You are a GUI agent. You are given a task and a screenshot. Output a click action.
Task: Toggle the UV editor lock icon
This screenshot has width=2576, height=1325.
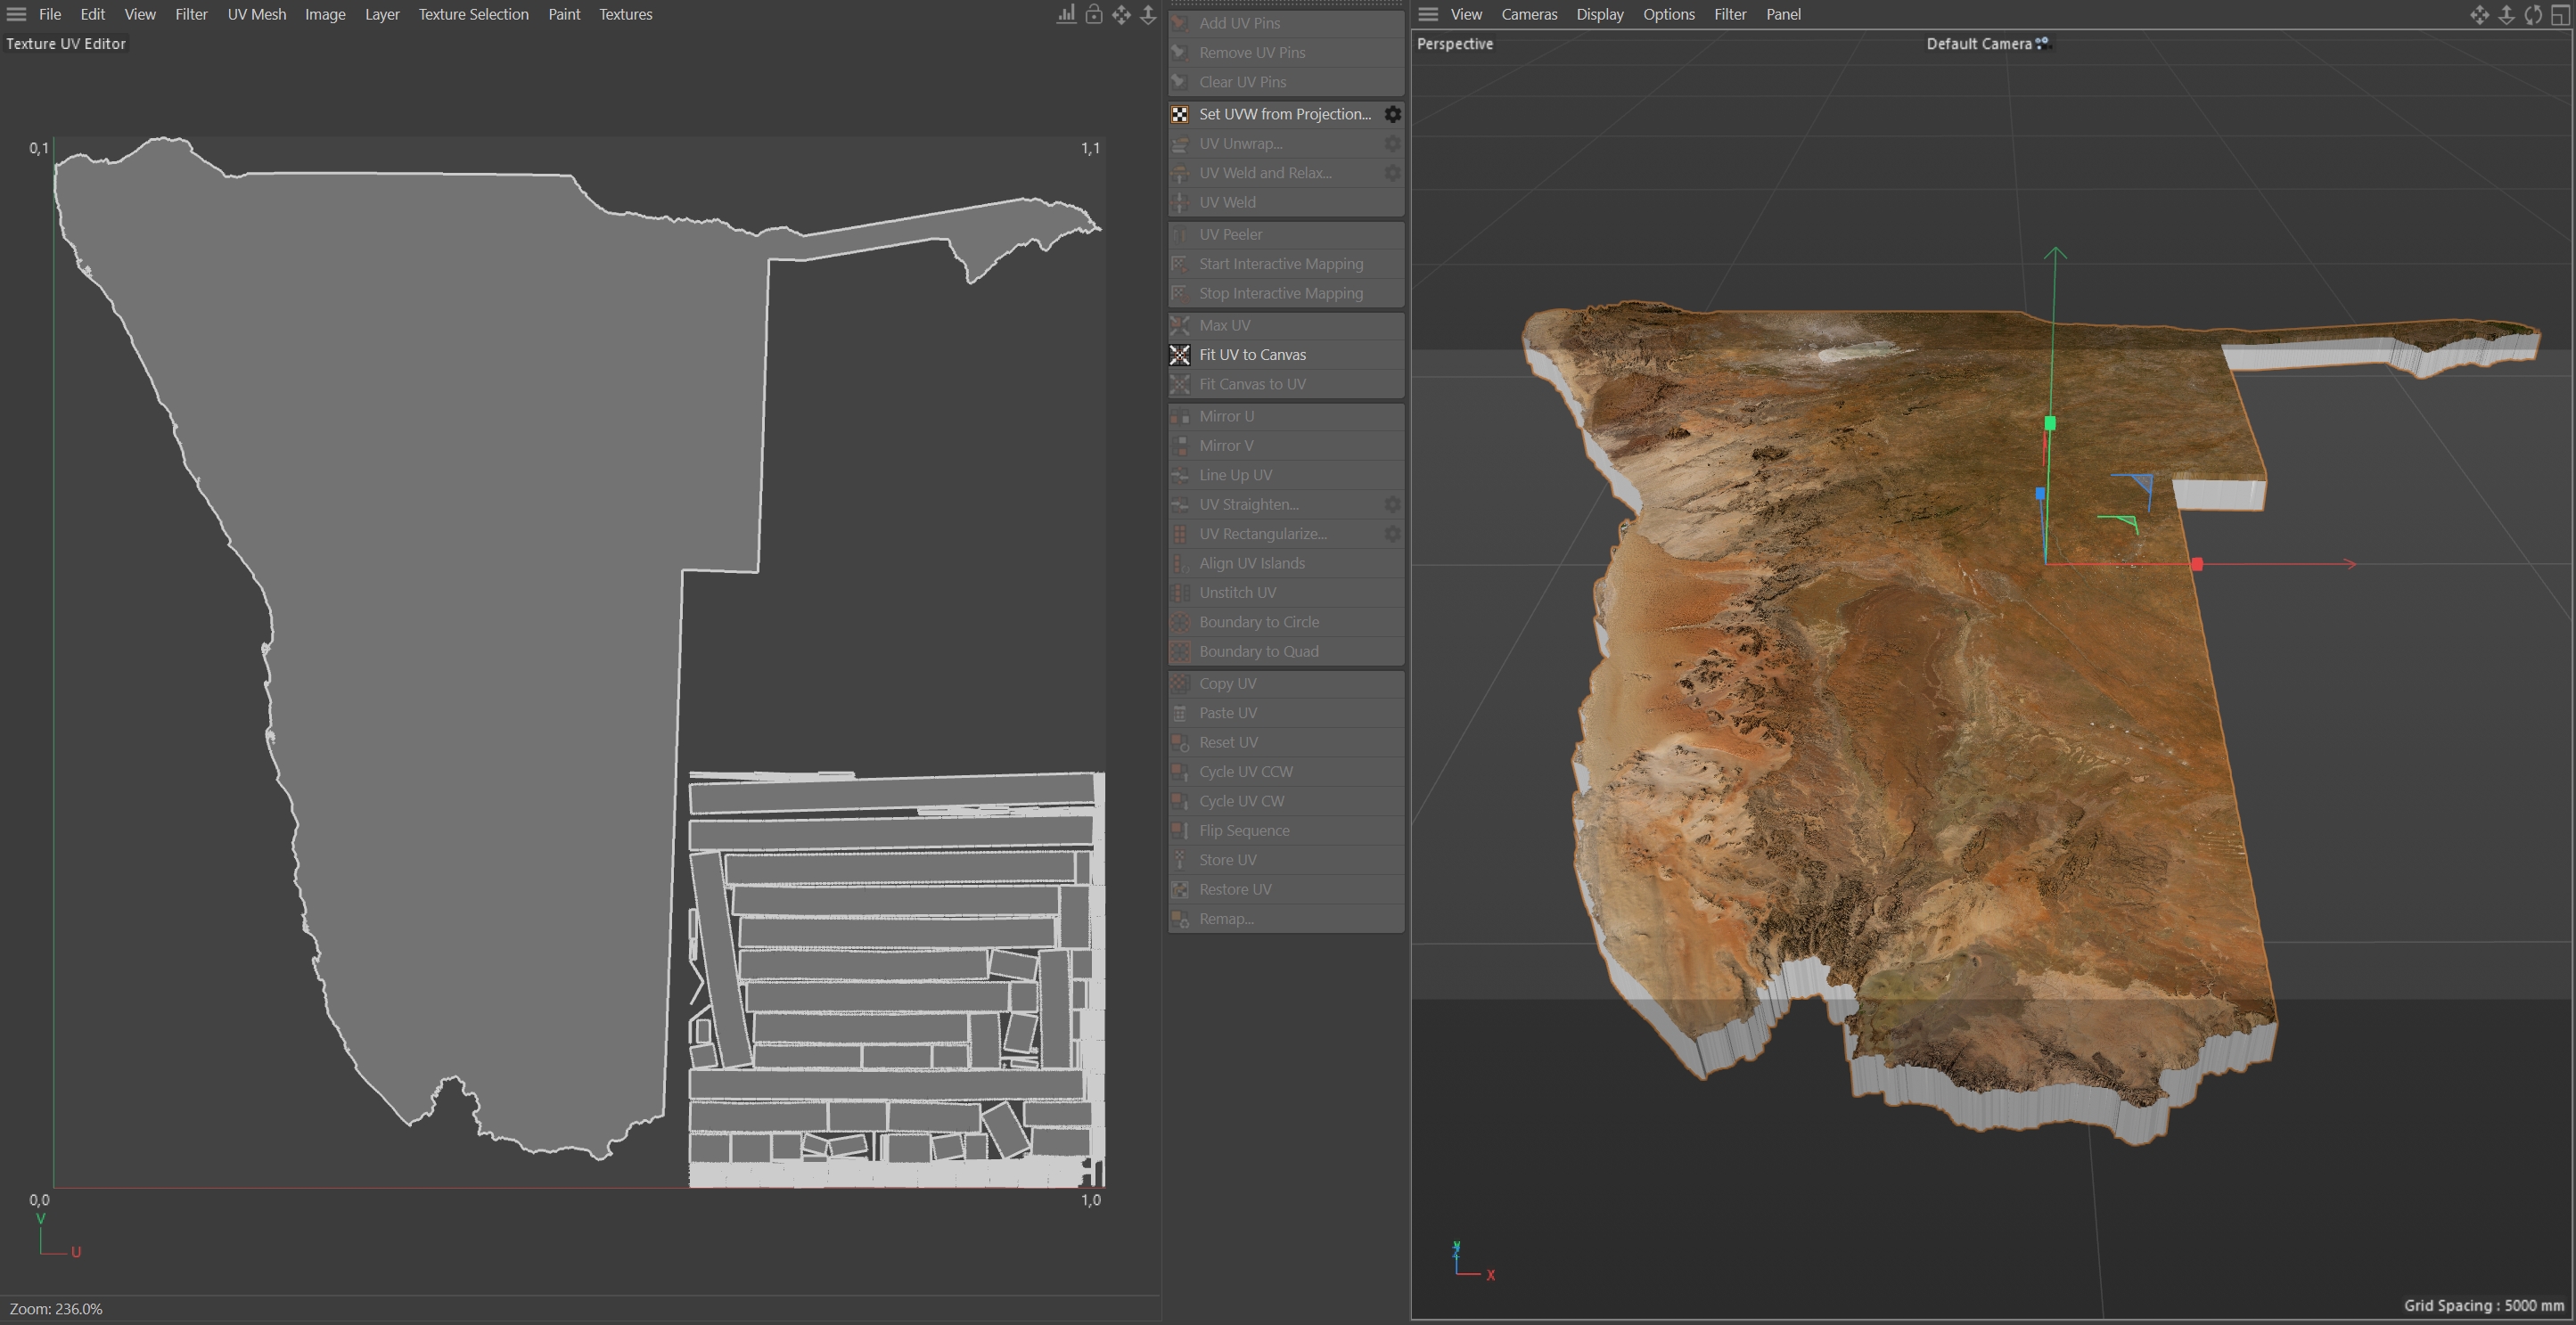1094,14
